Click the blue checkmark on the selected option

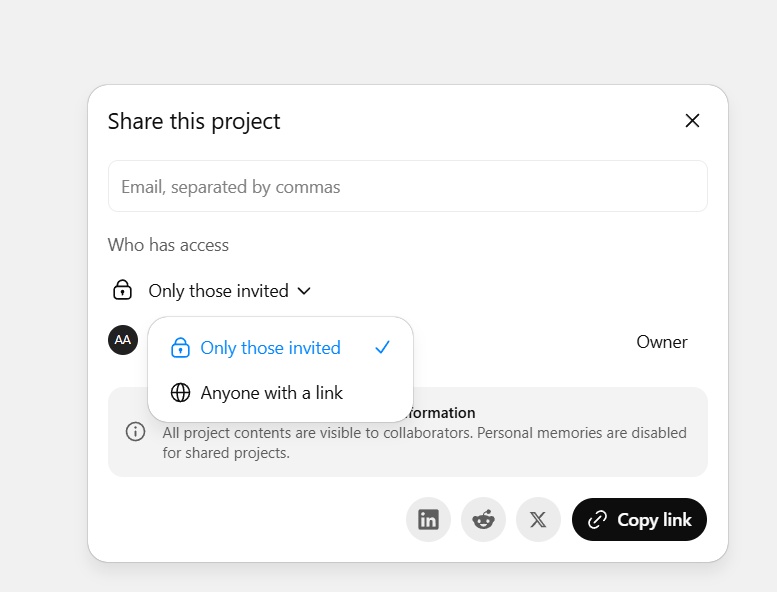(x=382, y=348)
